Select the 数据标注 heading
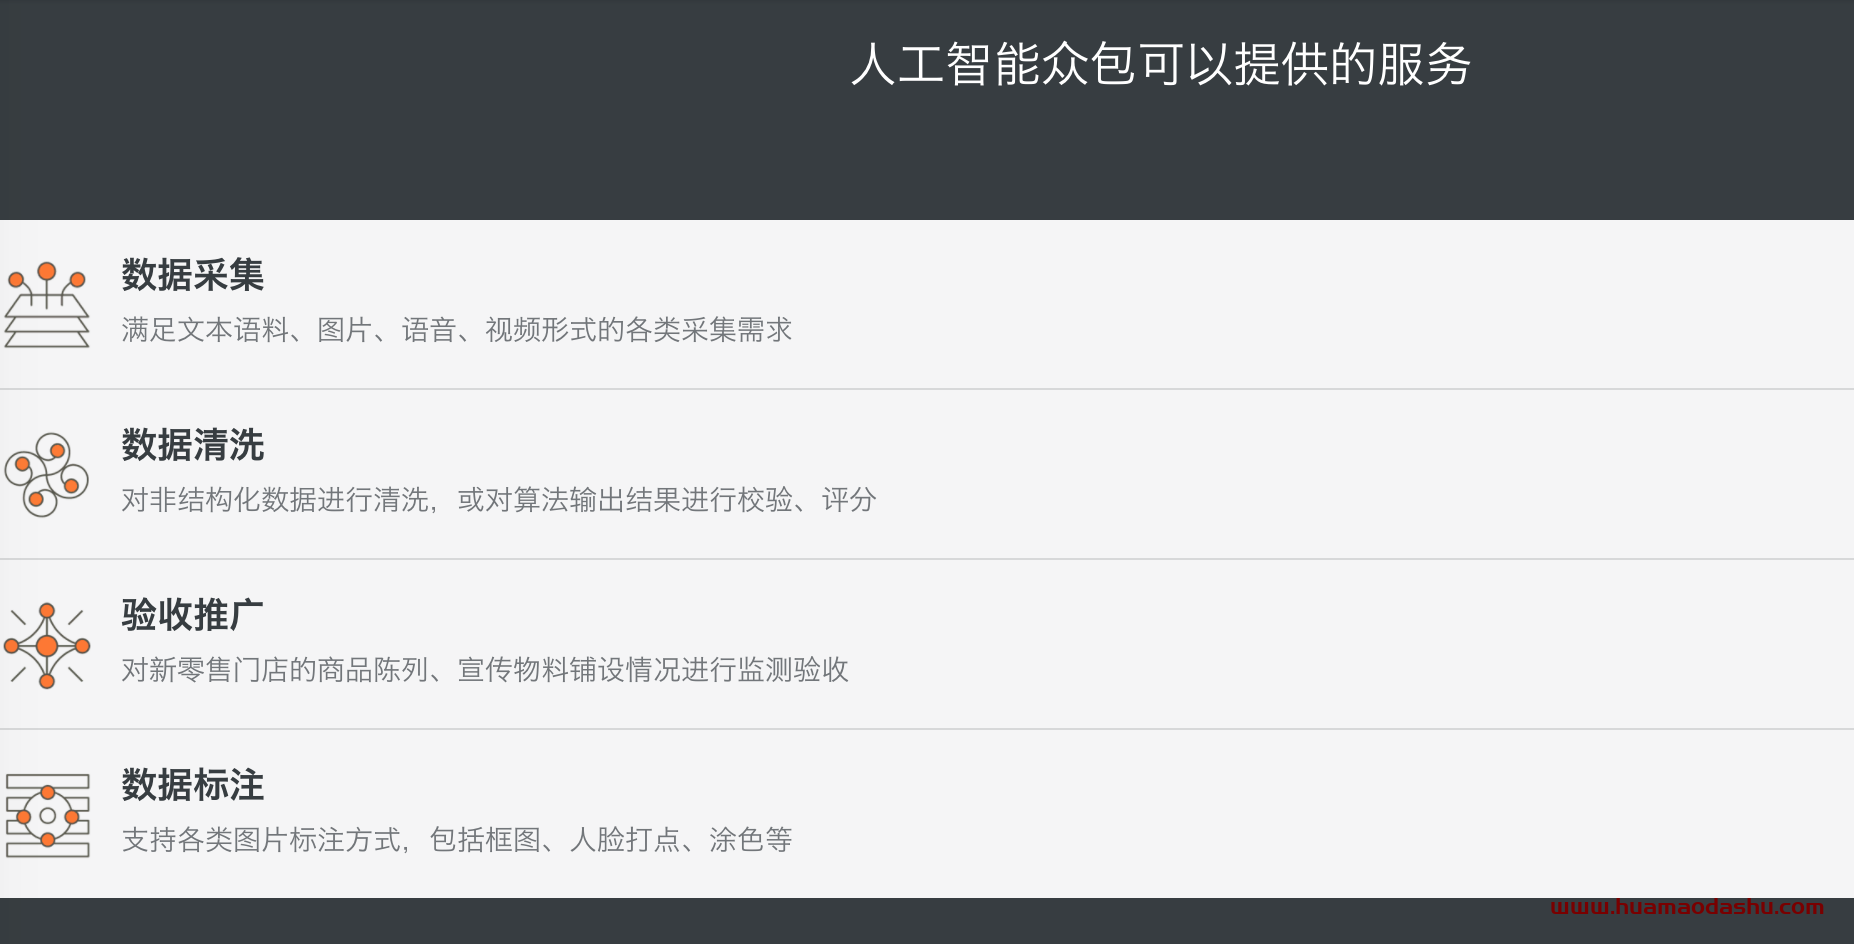This screenshot has height=944, width=1854. 193,785
